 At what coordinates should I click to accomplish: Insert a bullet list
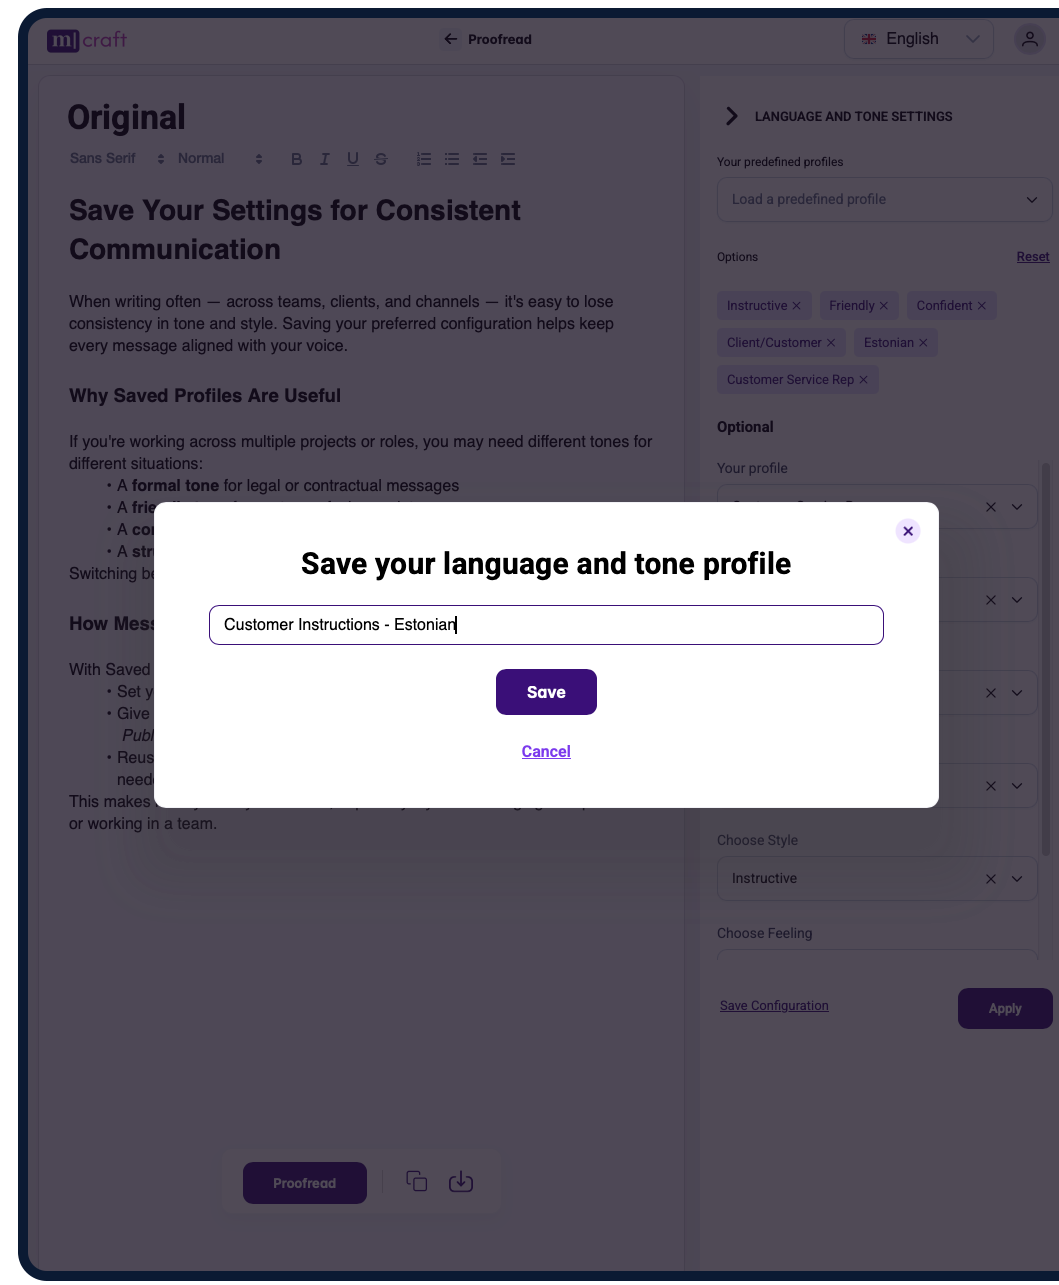451,158
